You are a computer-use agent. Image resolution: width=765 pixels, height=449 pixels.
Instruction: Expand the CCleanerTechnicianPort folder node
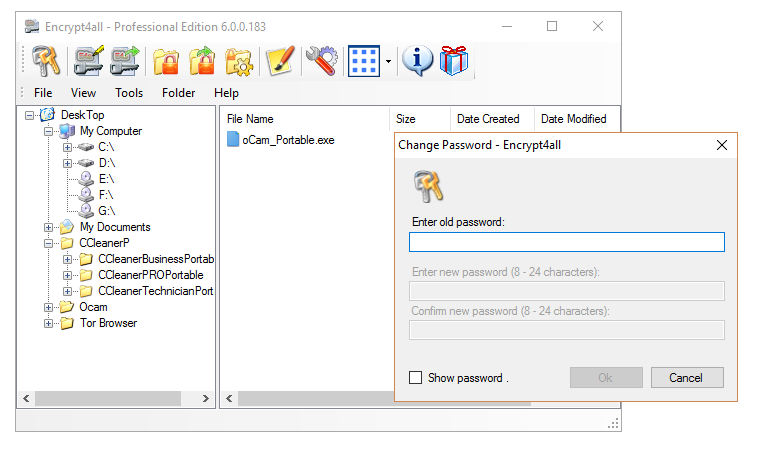pyautogui.click(x=67, y=291)
